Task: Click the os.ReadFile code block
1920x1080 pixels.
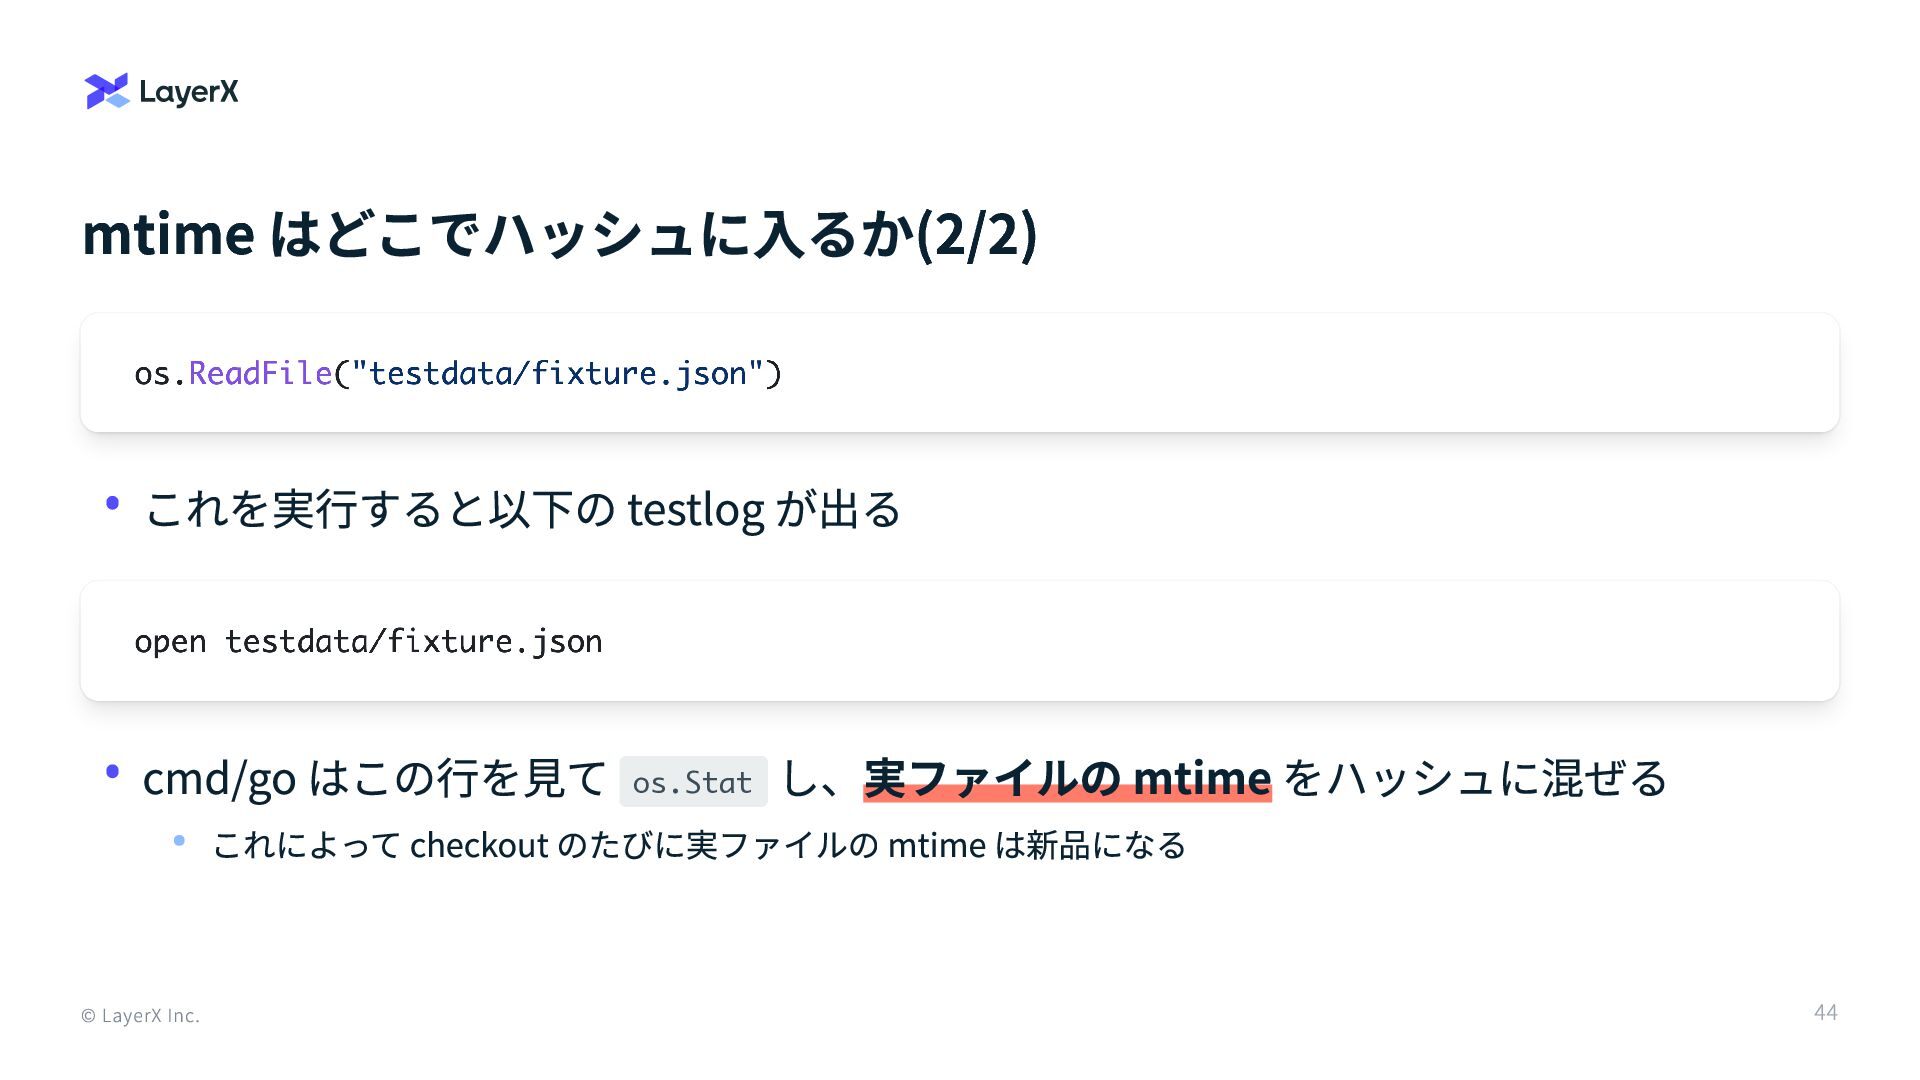Action: tap(960, 373)
